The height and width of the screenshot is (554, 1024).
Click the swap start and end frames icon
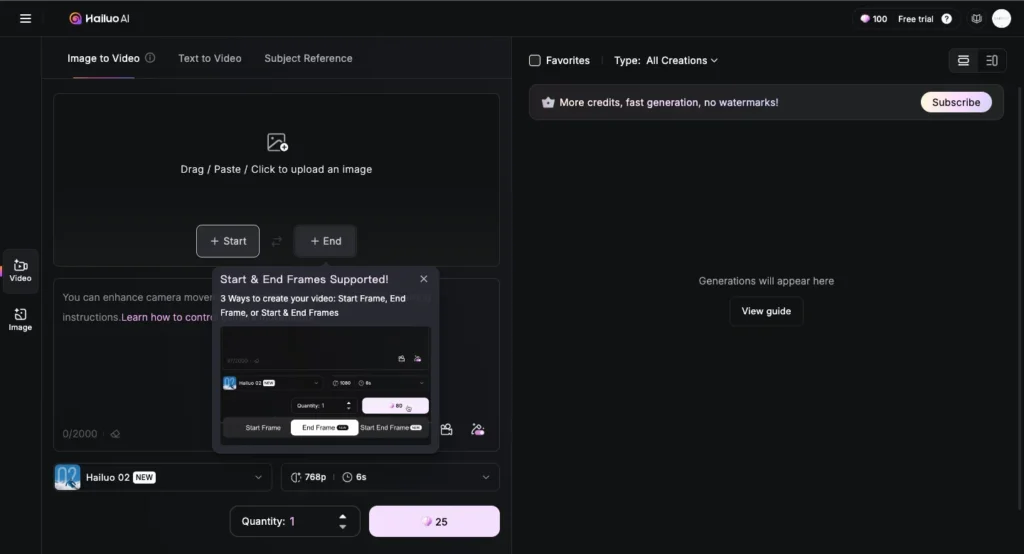[277, 241]
